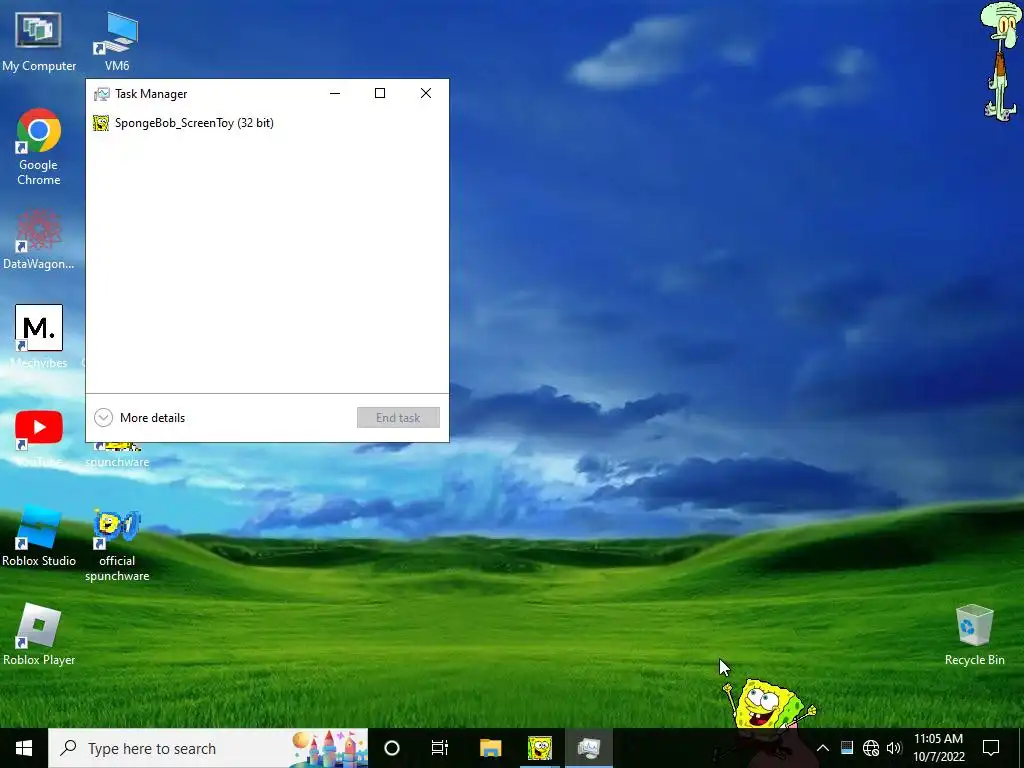This screenshot has width=1024, height=768.
Task: Open the My Computer desktop icon
Action: coord(39,42)
